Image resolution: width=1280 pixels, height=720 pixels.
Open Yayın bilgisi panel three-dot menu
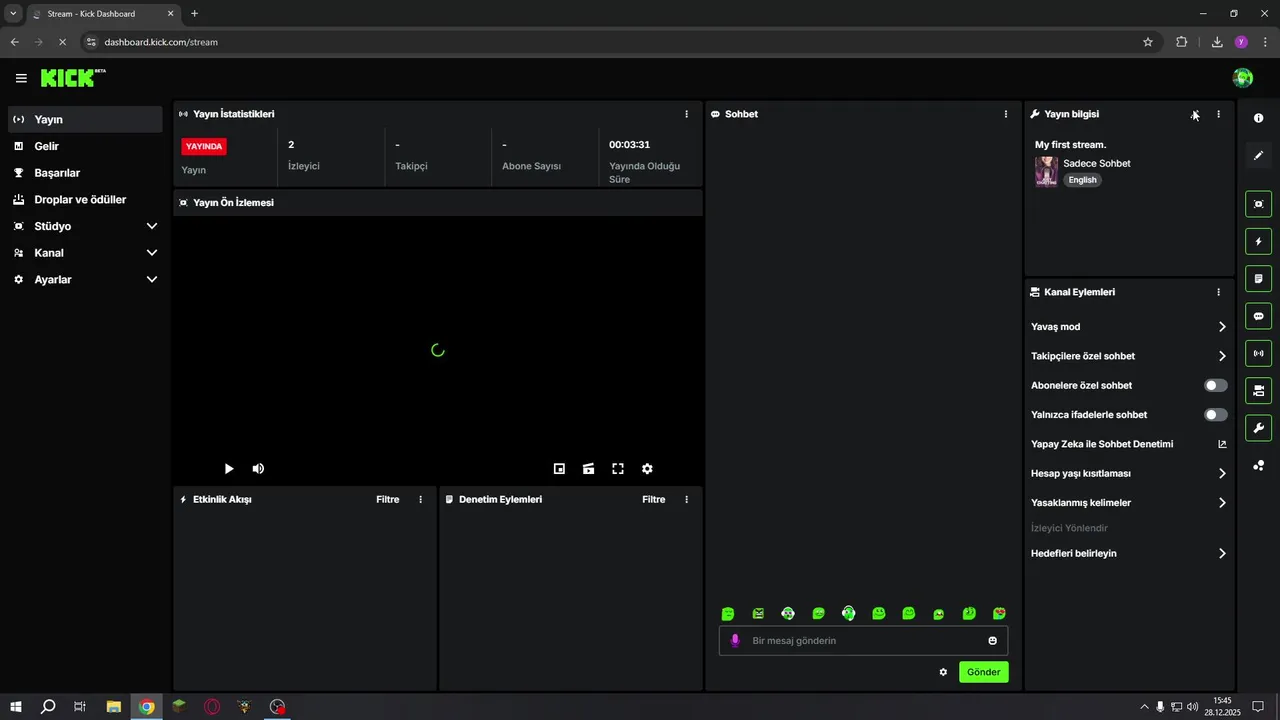click(1218, 114)
